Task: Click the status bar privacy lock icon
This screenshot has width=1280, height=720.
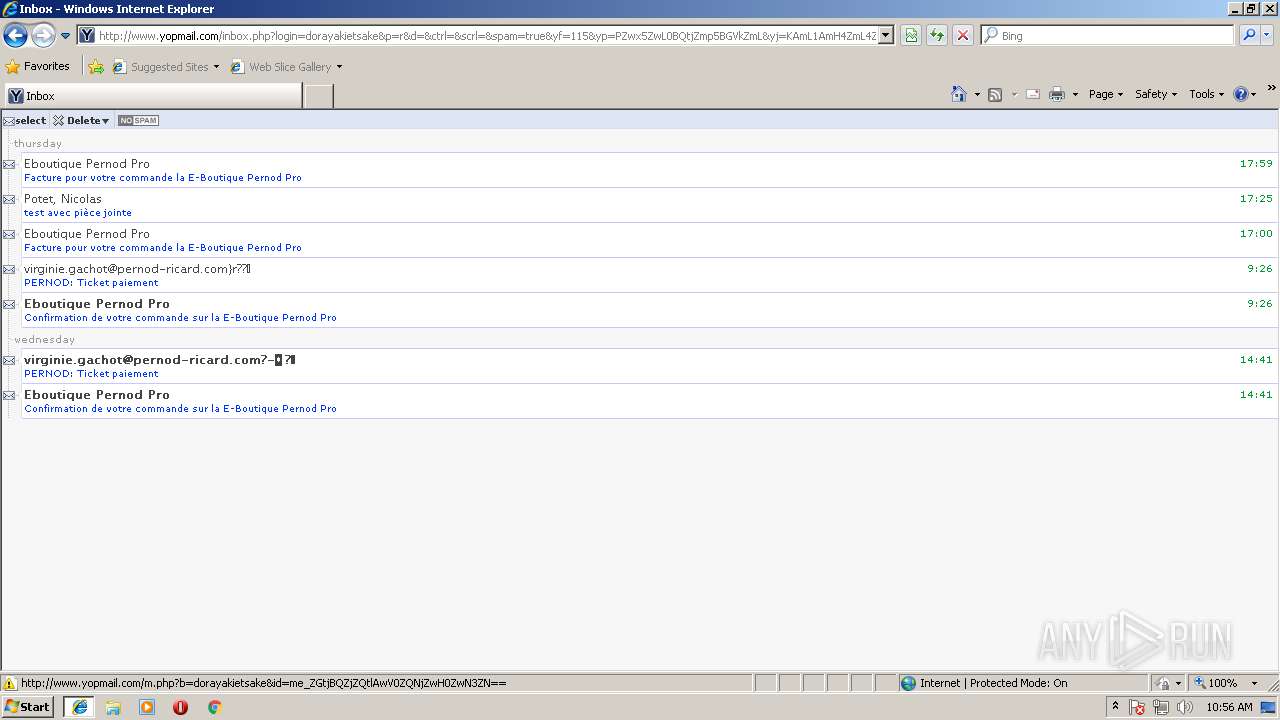Action: coord(1163,683)
